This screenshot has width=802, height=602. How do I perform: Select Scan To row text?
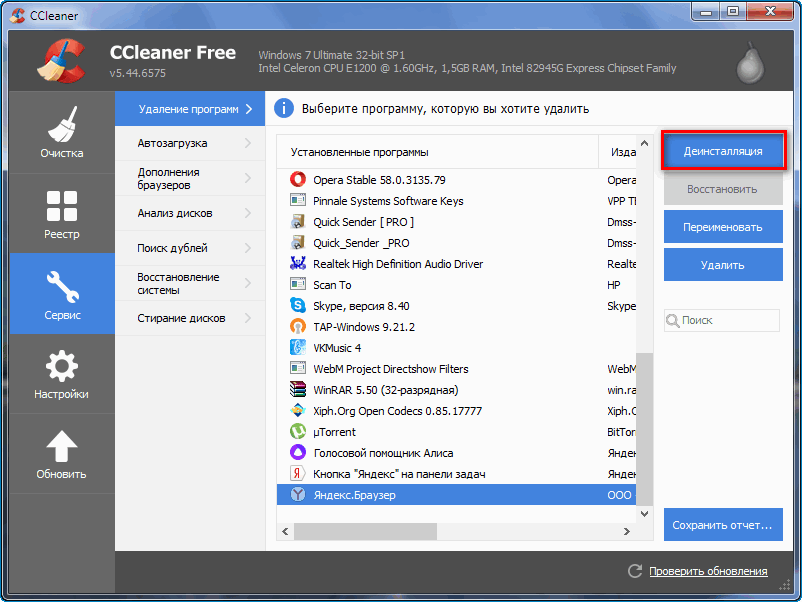332,285
